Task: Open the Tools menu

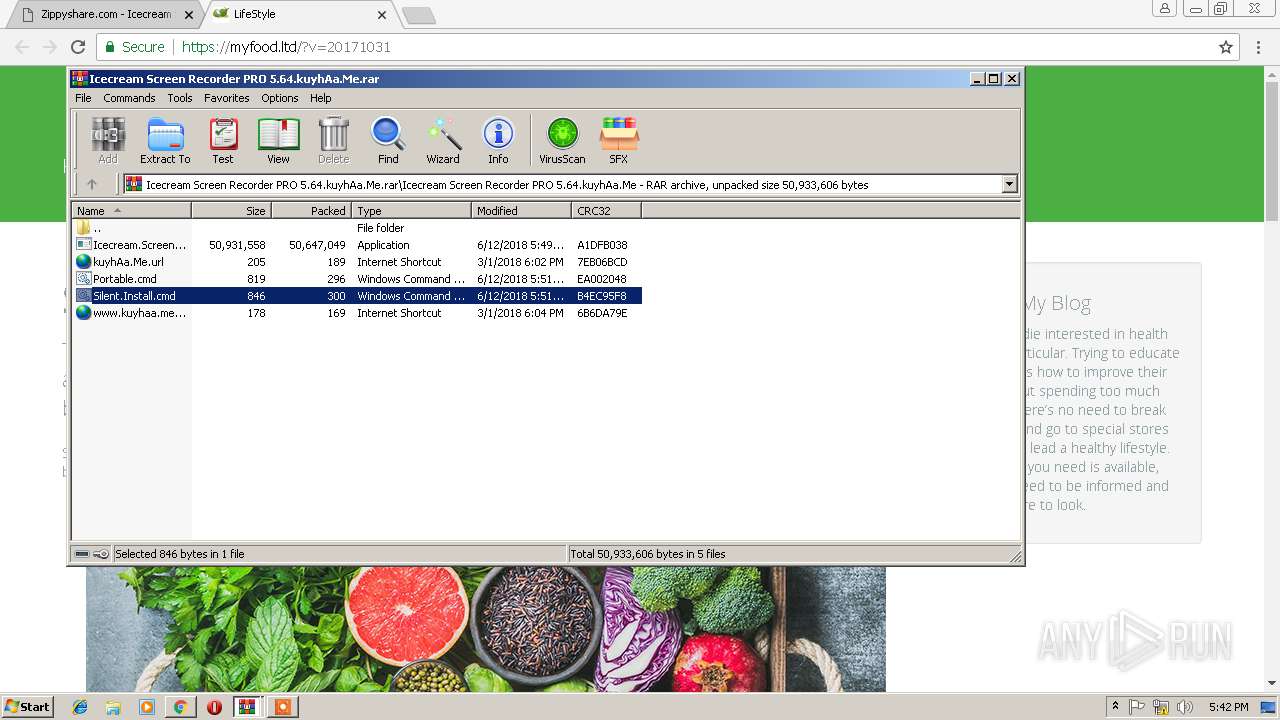Action: coord(180,98)
